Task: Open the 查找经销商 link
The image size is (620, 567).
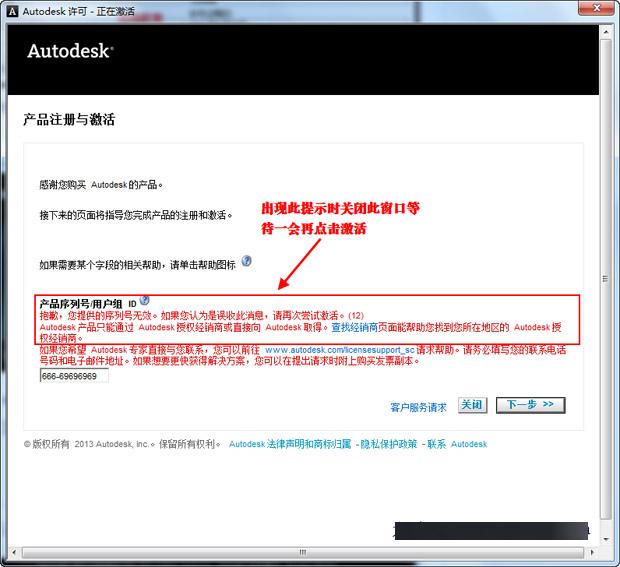Action: tap(355, 327)
